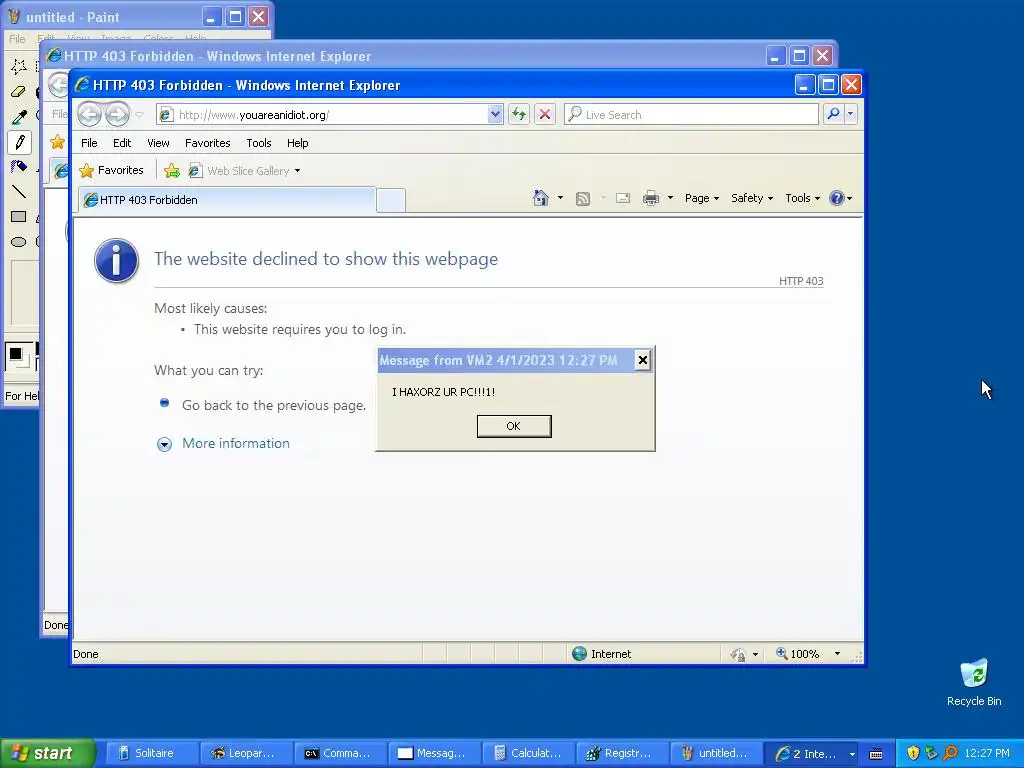Open the Print dropdown arrow
Screen dimensions: 1024x768
coord(670,198)
